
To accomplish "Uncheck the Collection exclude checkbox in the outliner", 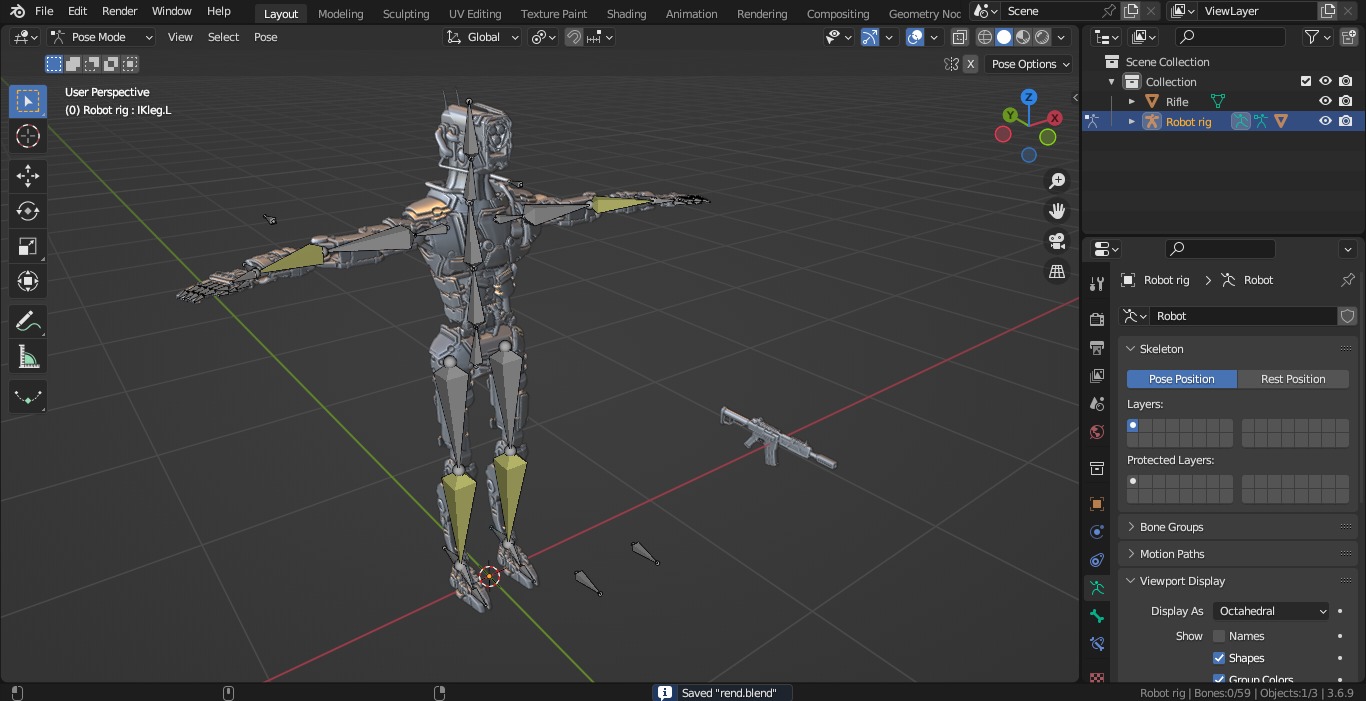I will [1305, 82].
